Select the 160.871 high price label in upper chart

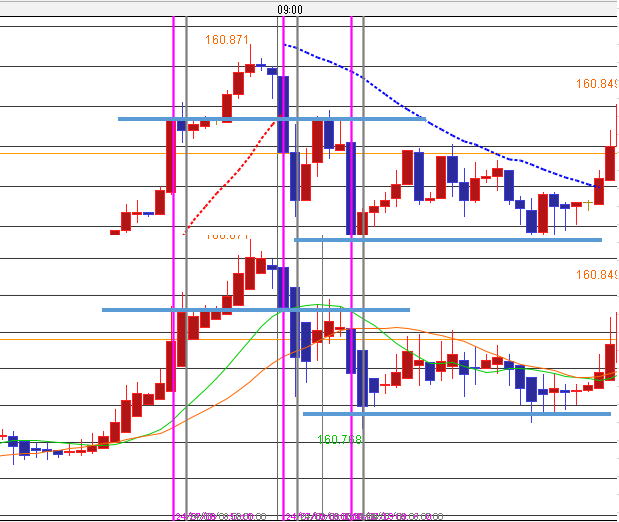227,40
